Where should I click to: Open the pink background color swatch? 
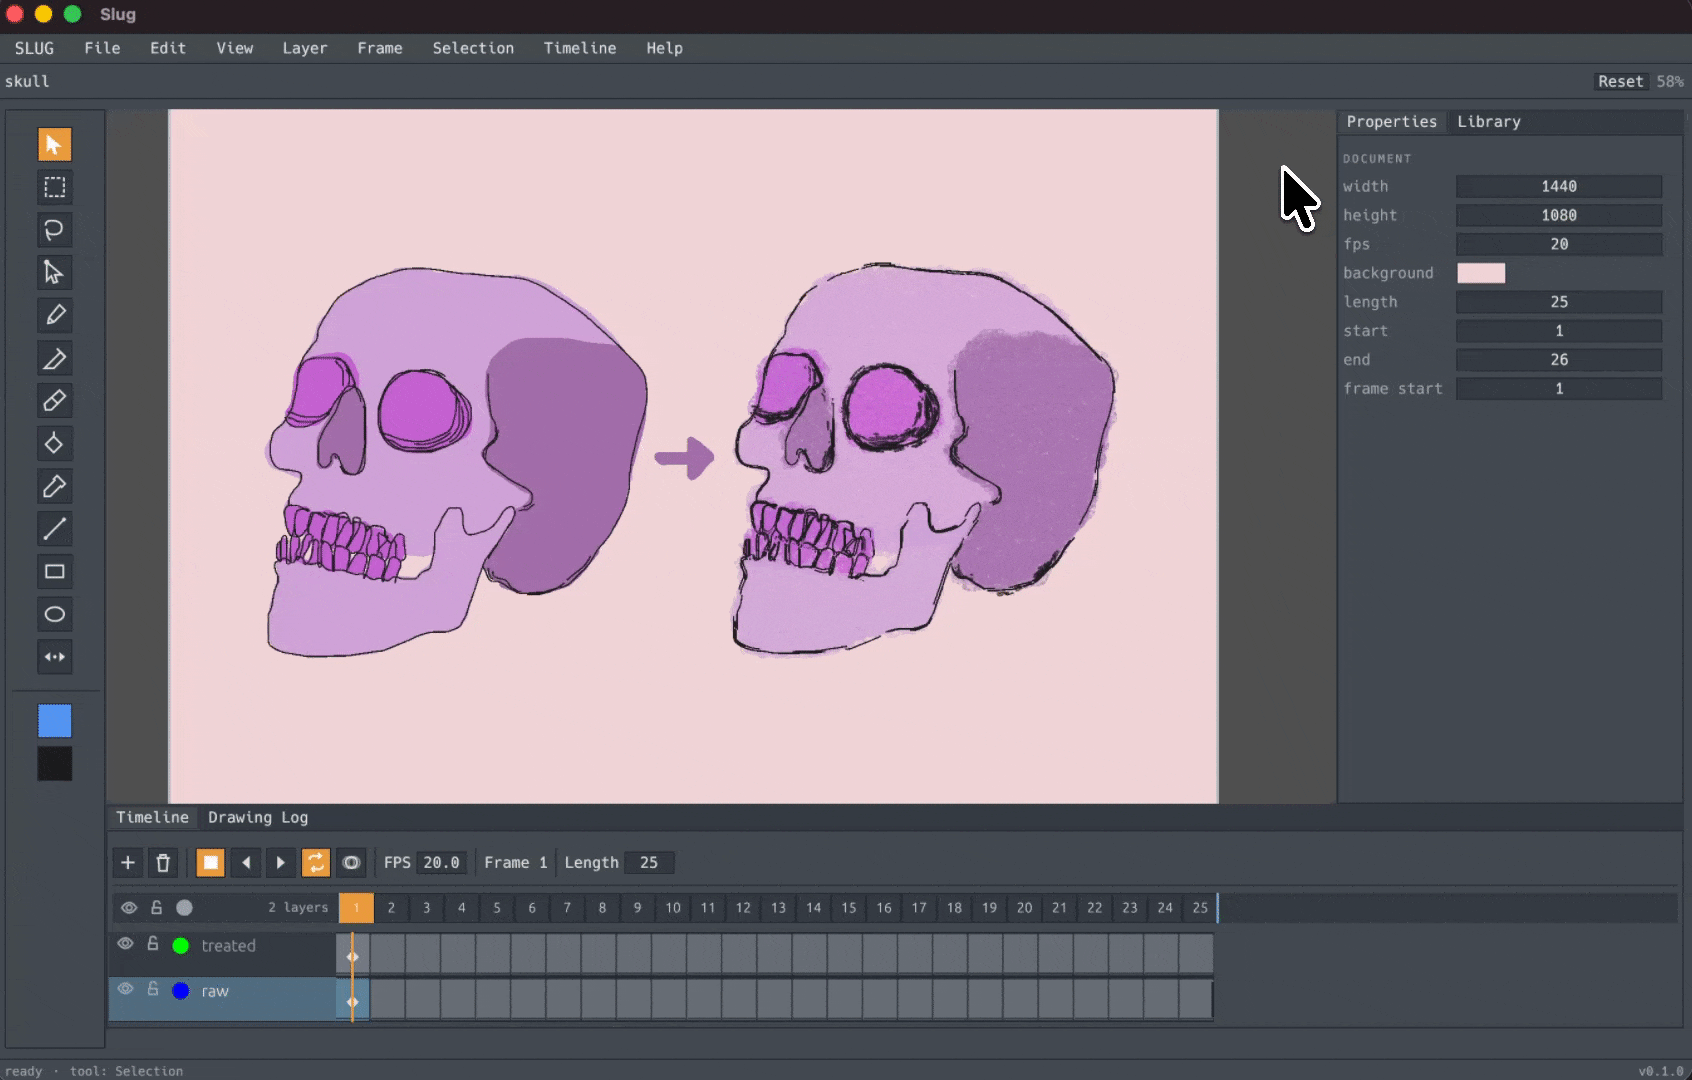(x=1481, y=273)
